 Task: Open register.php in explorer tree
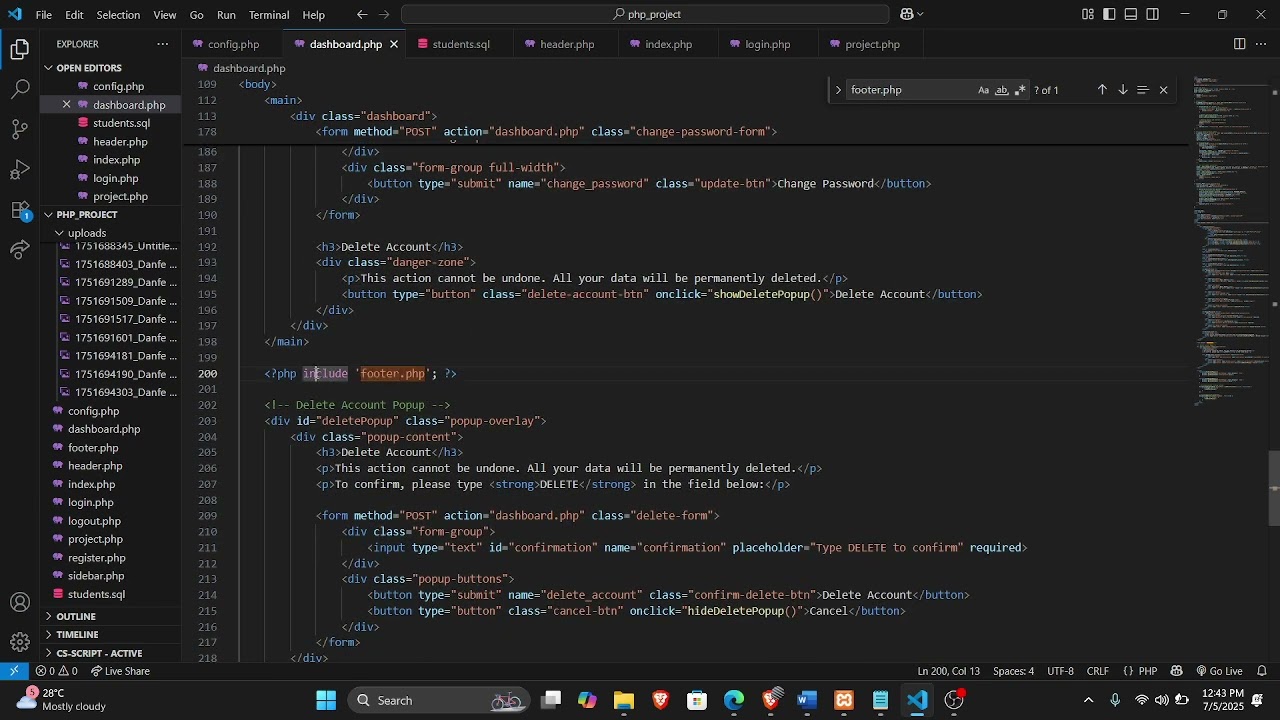tap(96, 558)
